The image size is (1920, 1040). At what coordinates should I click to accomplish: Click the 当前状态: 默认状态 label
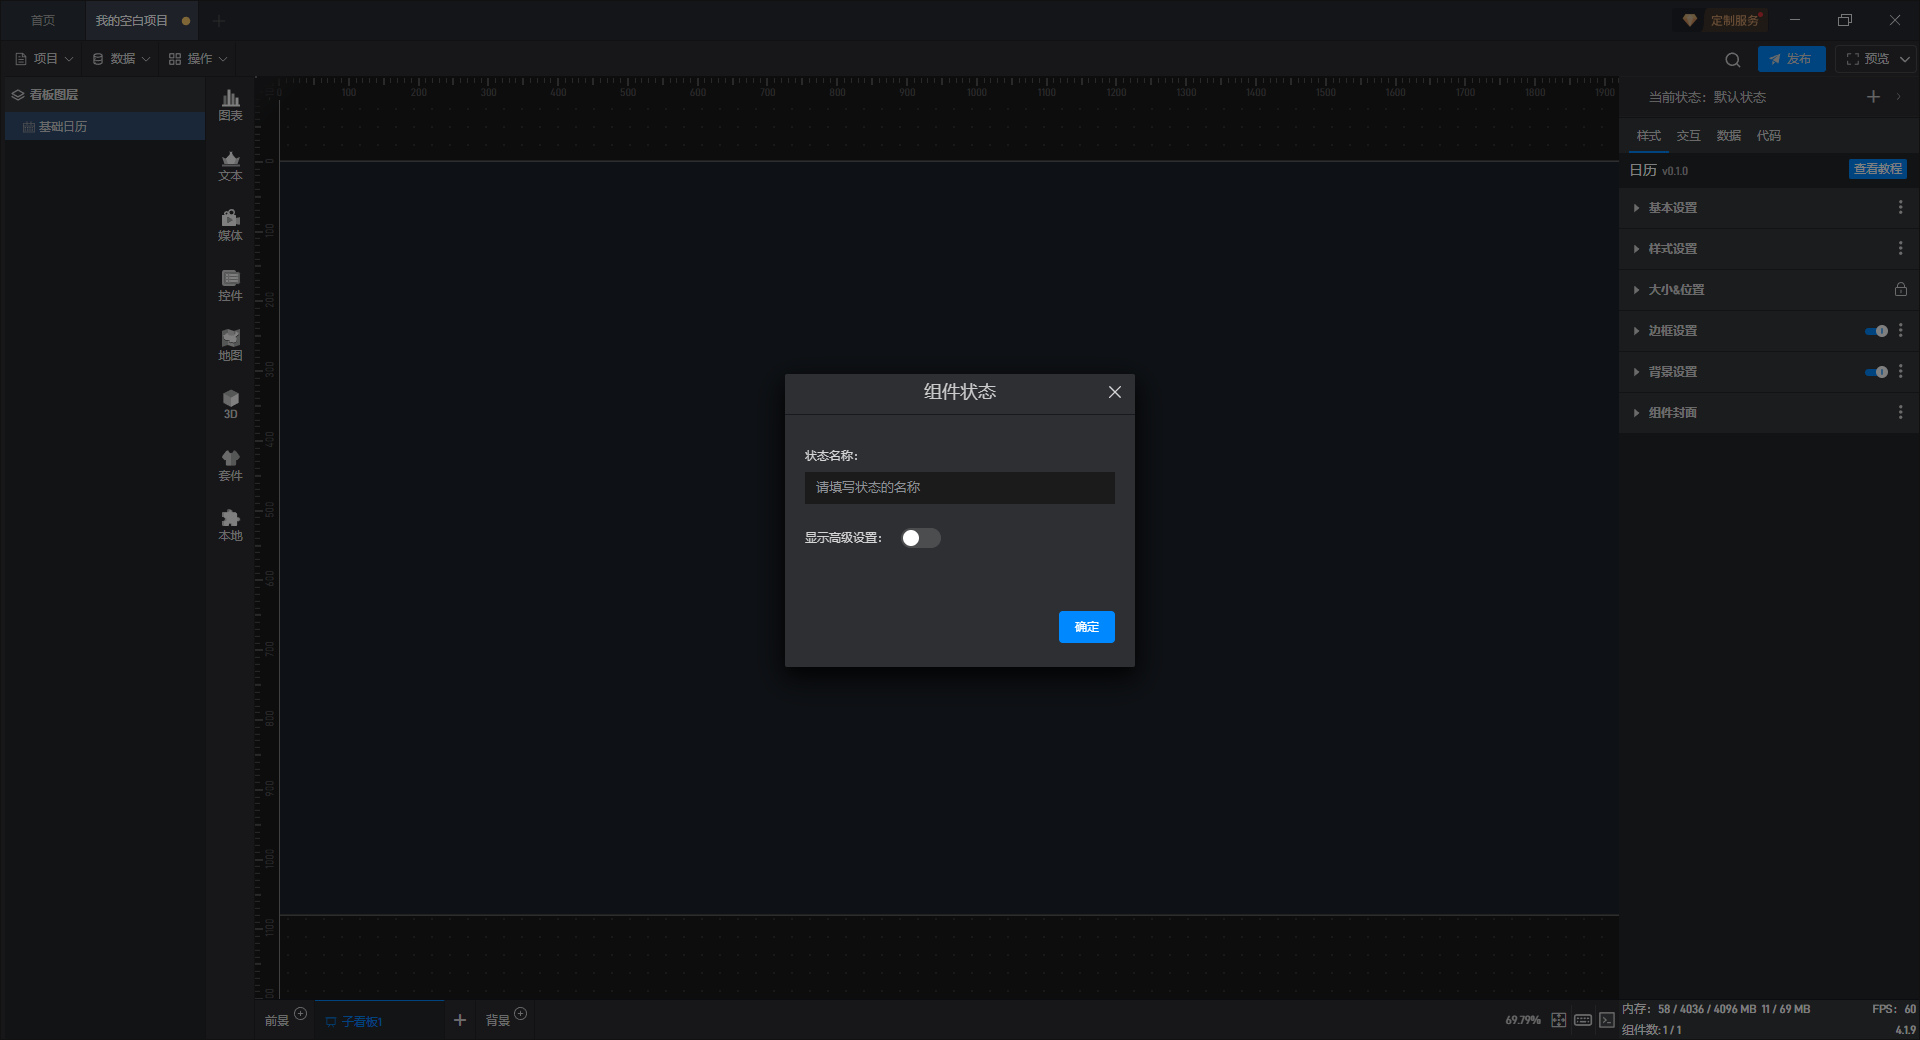click(1707, 97)
